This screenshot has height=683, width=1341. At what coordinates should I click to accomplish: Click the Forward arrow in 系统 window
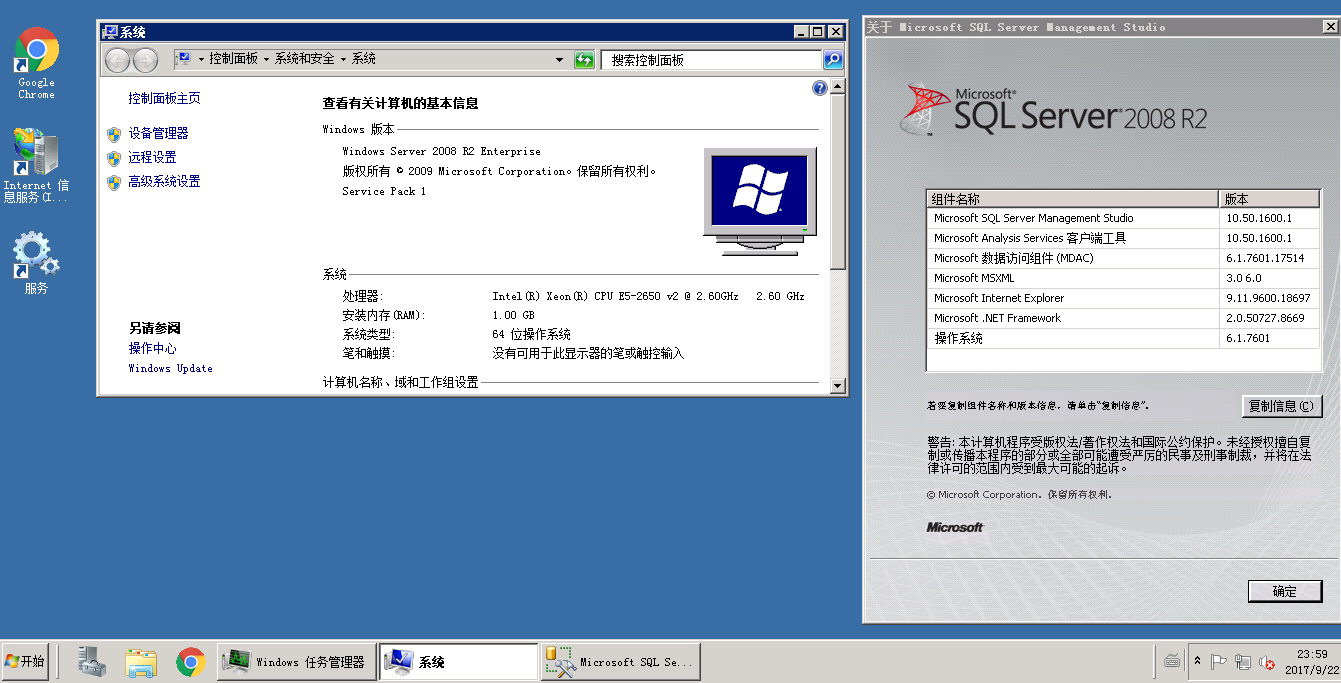pos(146,60)
